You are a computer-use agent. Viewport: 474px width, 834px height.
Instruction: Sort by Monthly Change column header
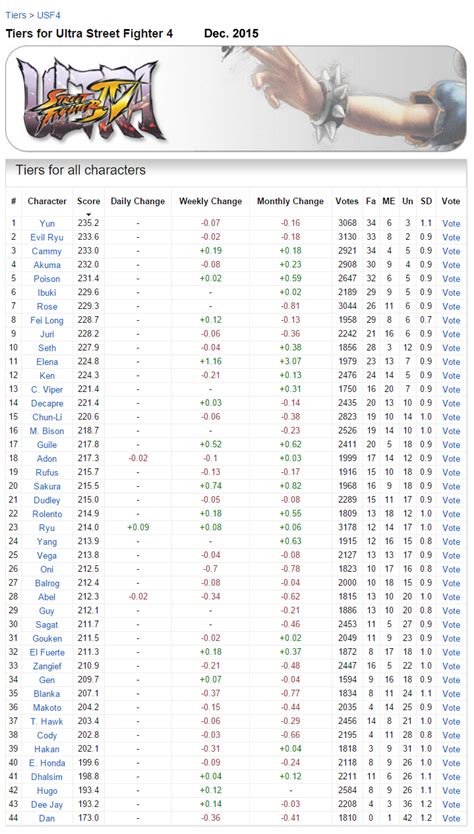click(x=290, y=201)
